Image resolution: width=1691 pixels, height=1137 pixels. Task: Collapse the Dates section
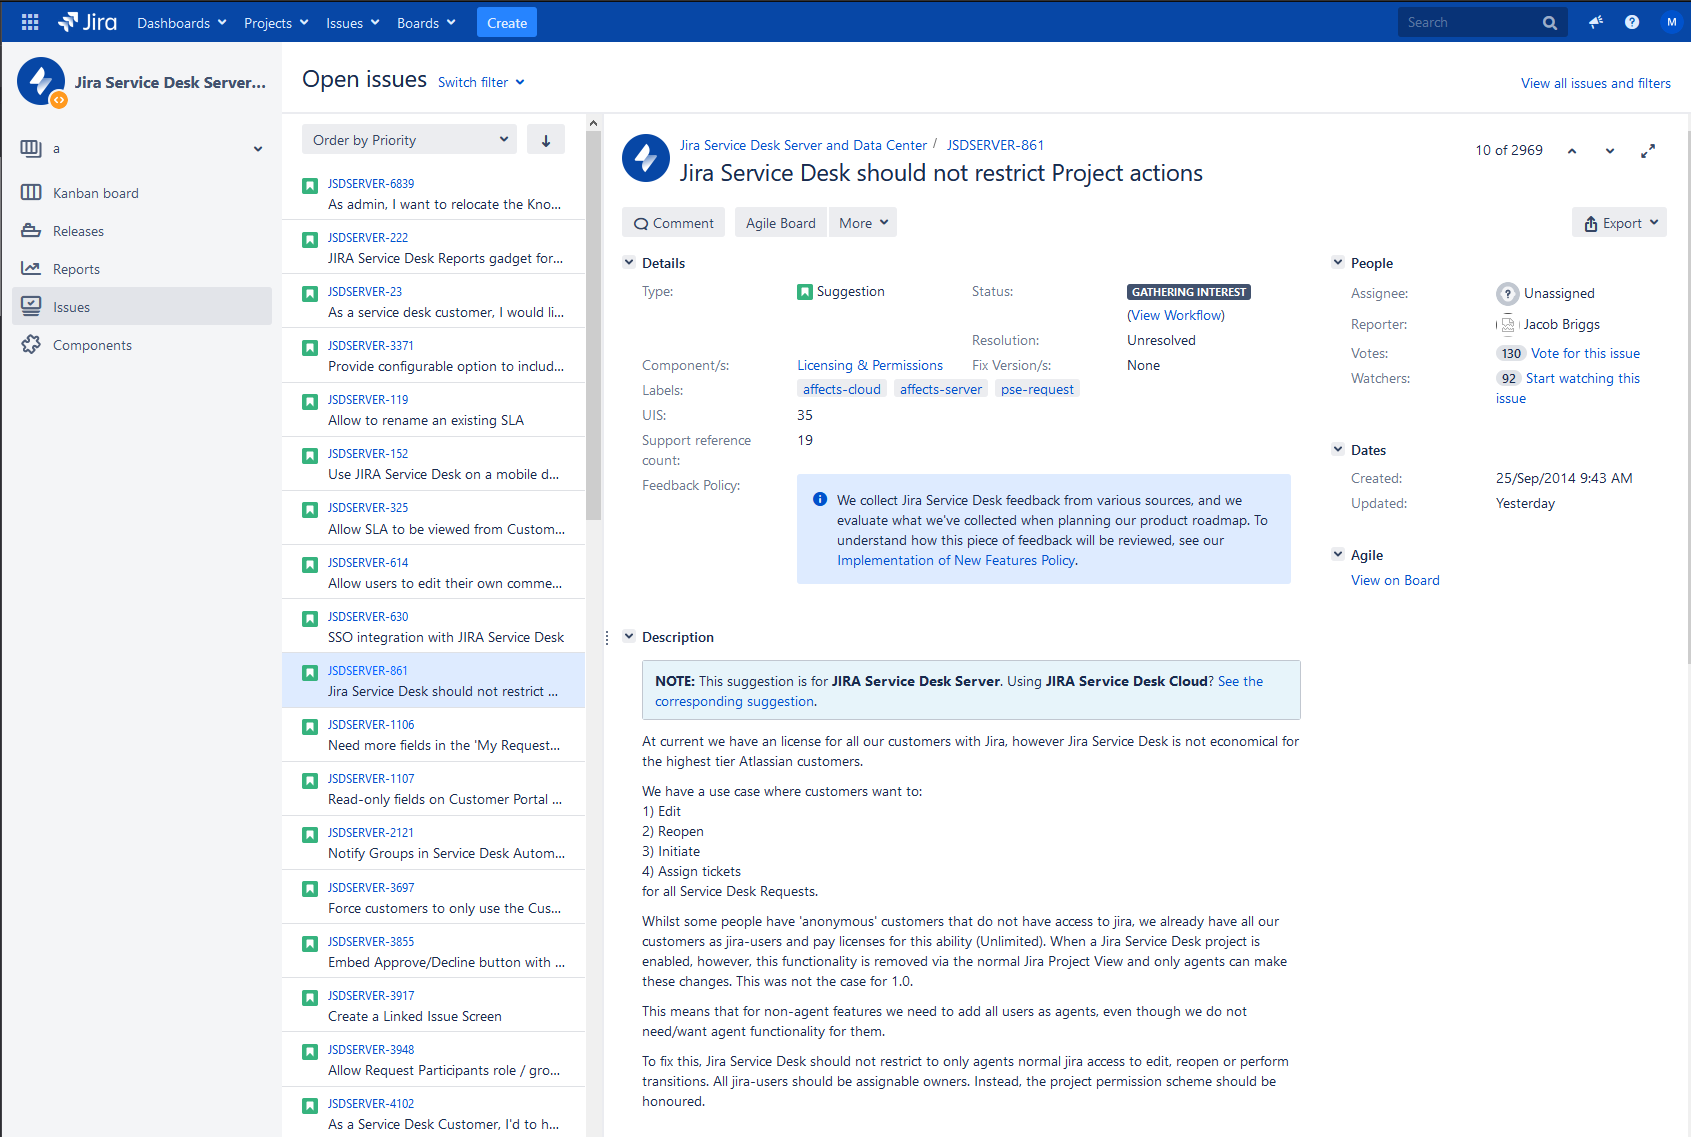point(1338,449)
